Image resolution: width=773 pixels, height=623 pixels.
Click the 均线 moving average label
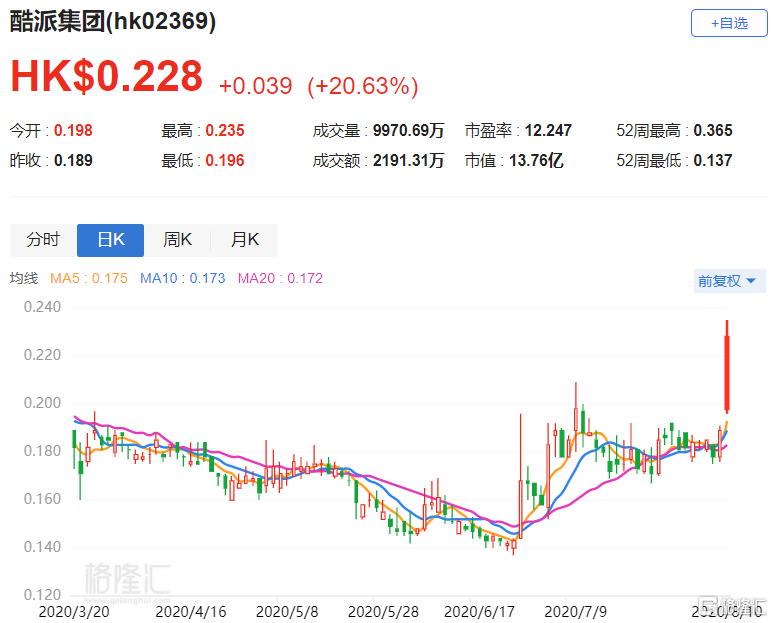[x=24, y=278]
